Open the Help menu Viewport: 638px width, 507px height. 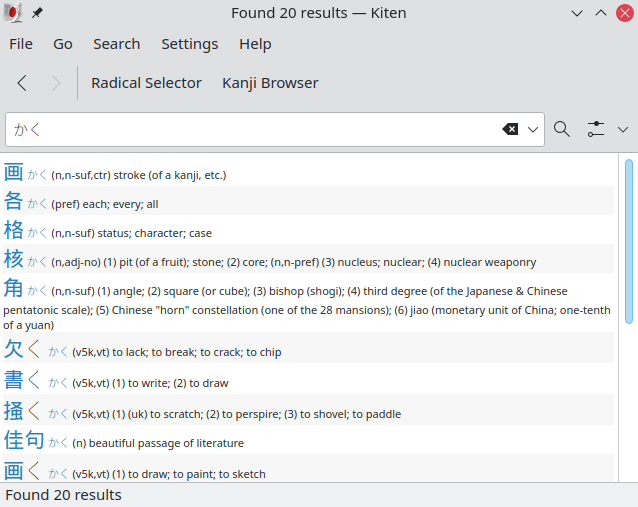click(x=255, y=44)
